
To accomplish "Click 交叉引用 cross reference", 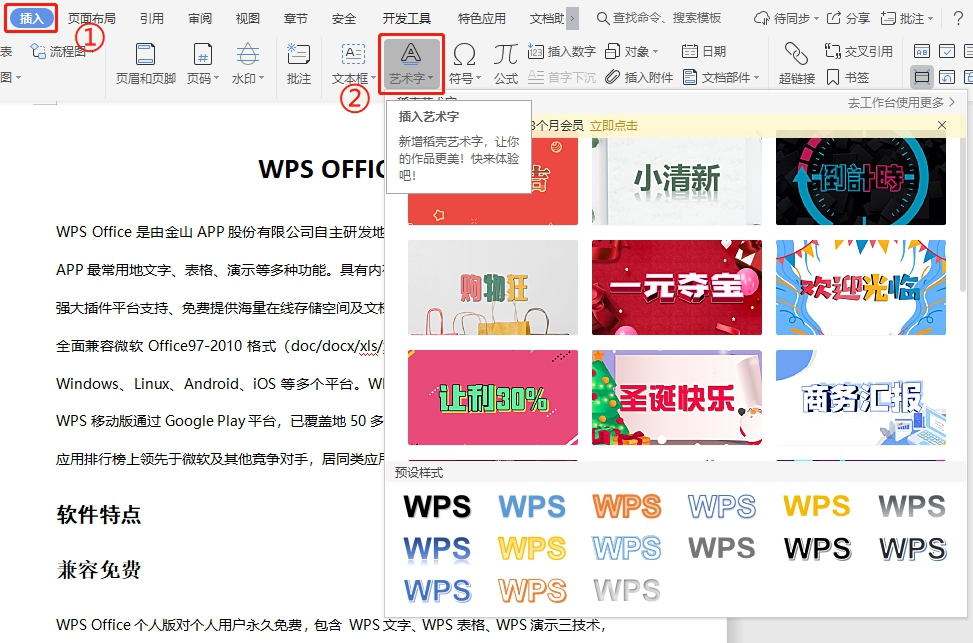I will tap(858, 52).
